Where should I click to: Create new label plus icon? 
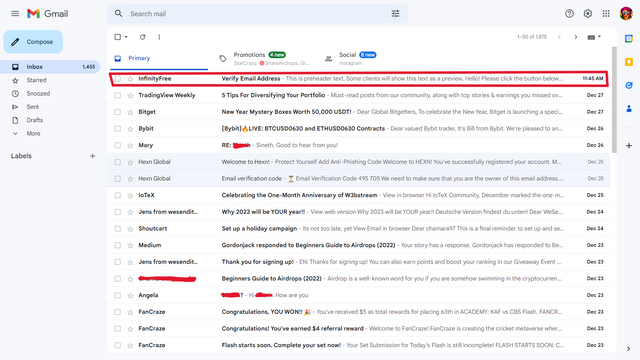click(93, 156)
